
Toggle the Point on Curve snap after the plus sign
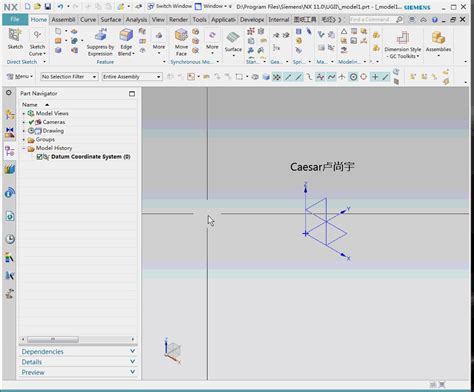pos(386,77)
